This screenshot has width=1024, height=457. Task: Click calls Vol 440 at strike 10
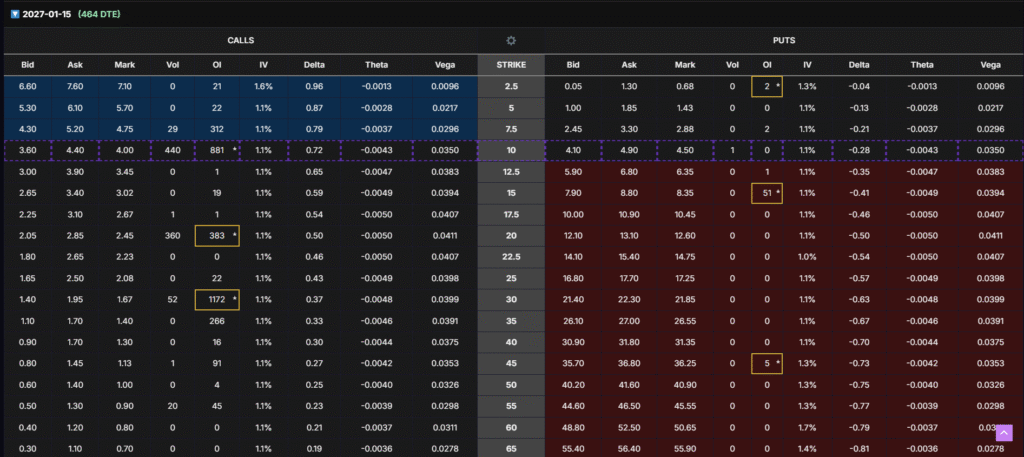pyautogui.click(x=172, y=150)
